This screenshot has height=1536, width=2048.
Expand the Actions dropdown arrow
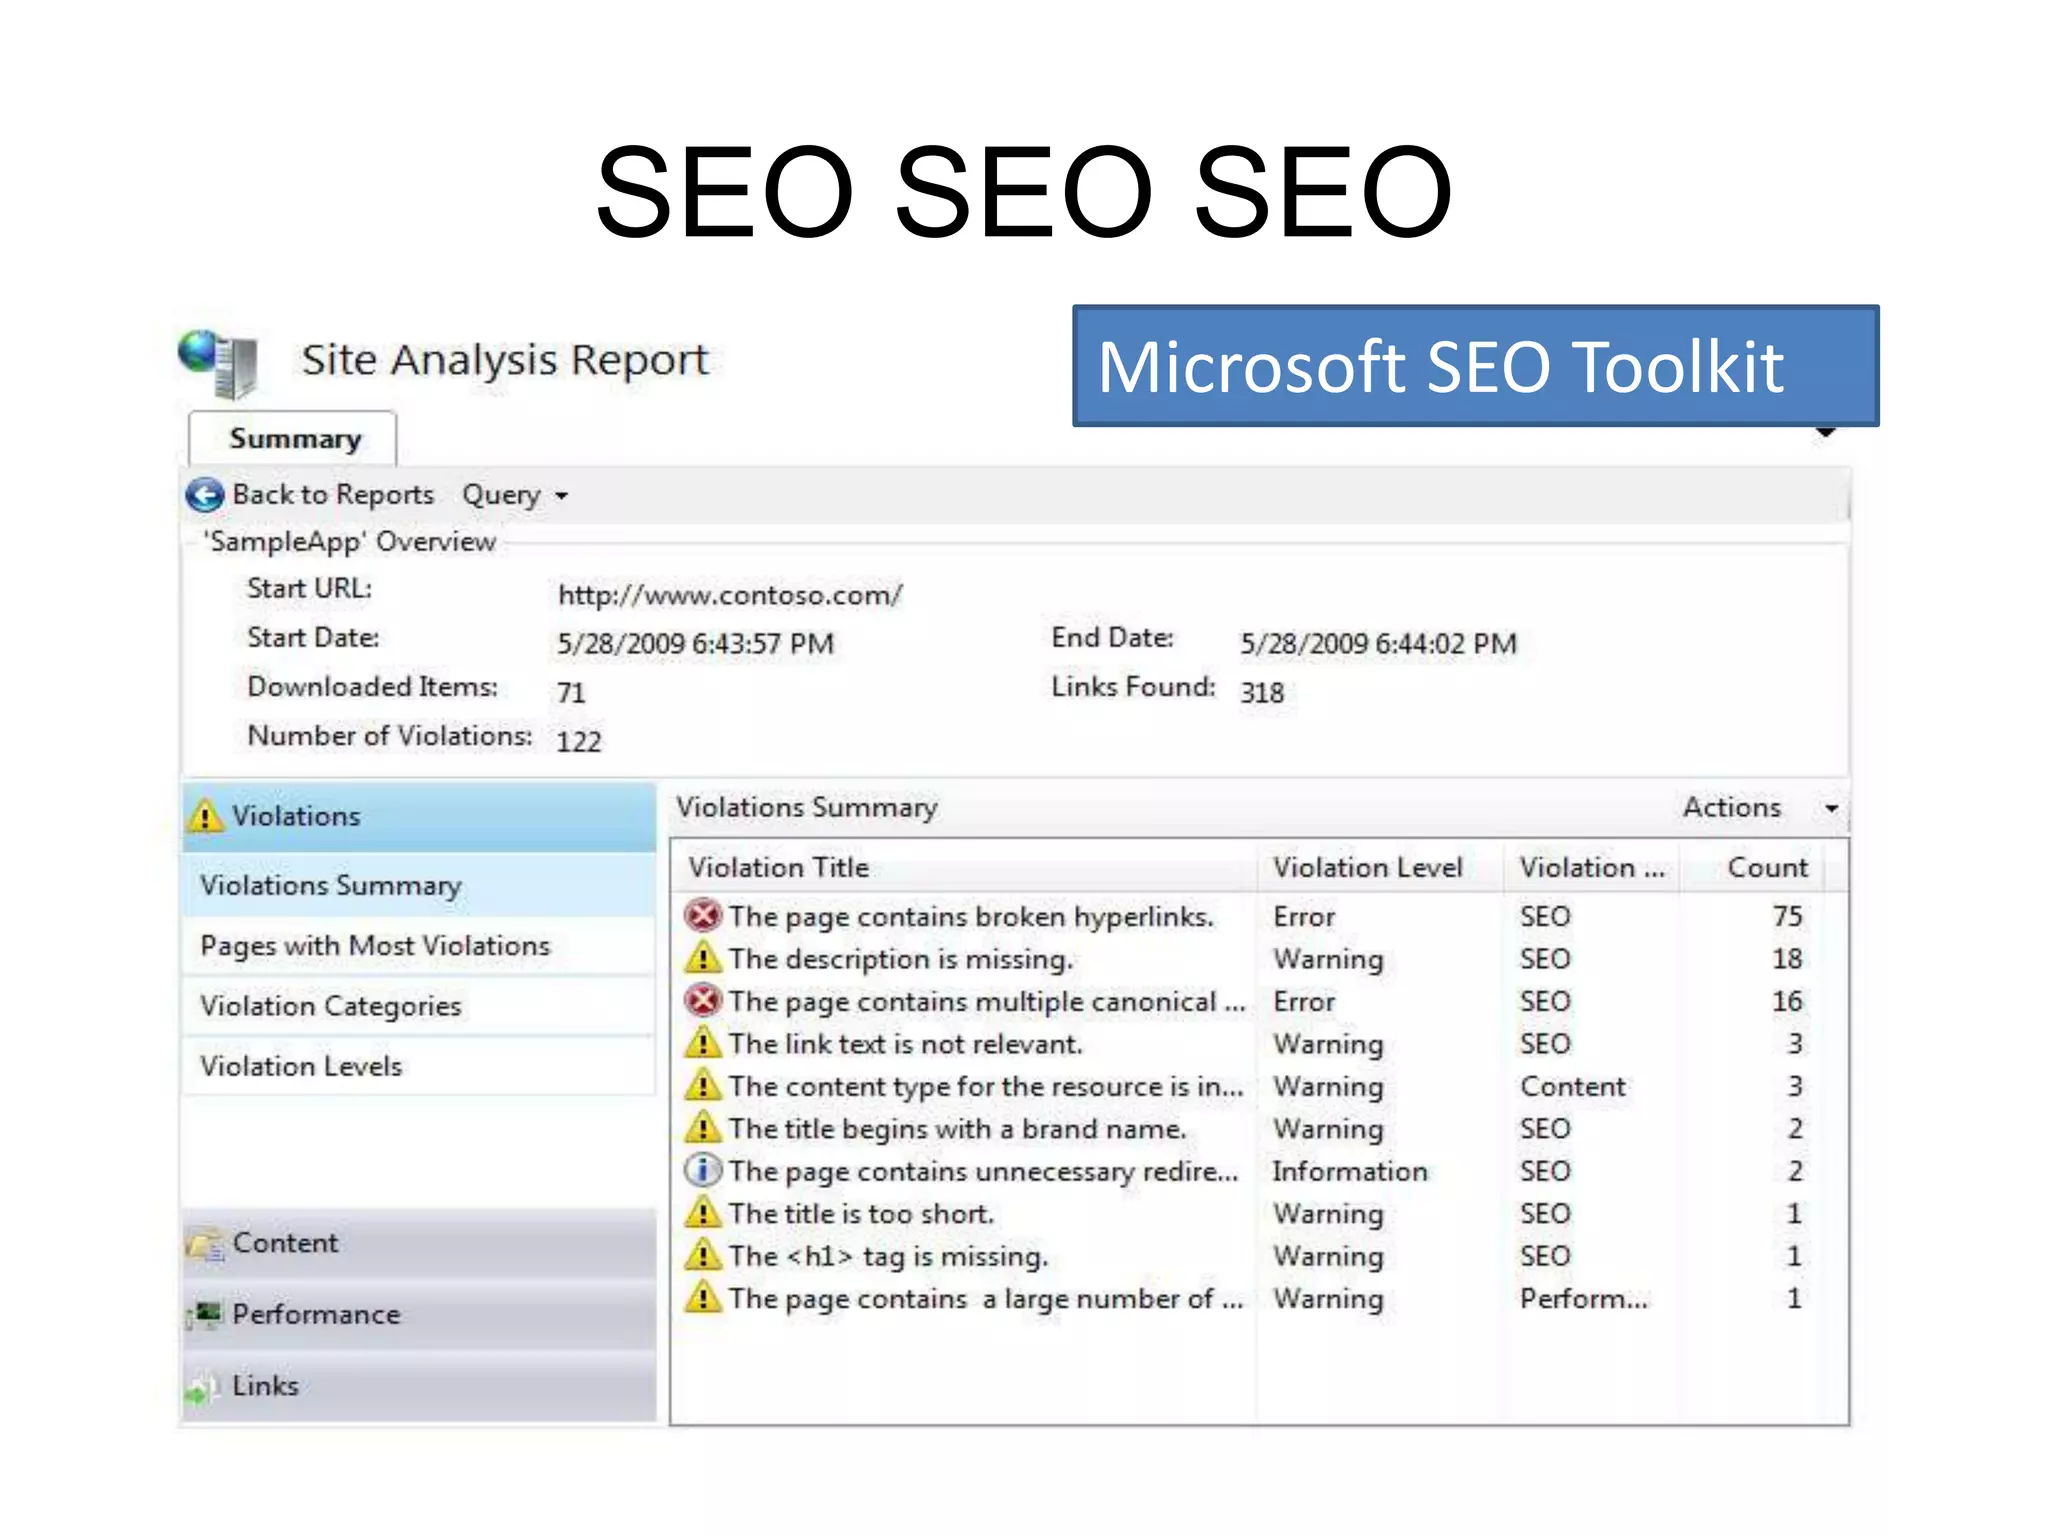[x=1831, y=808]
